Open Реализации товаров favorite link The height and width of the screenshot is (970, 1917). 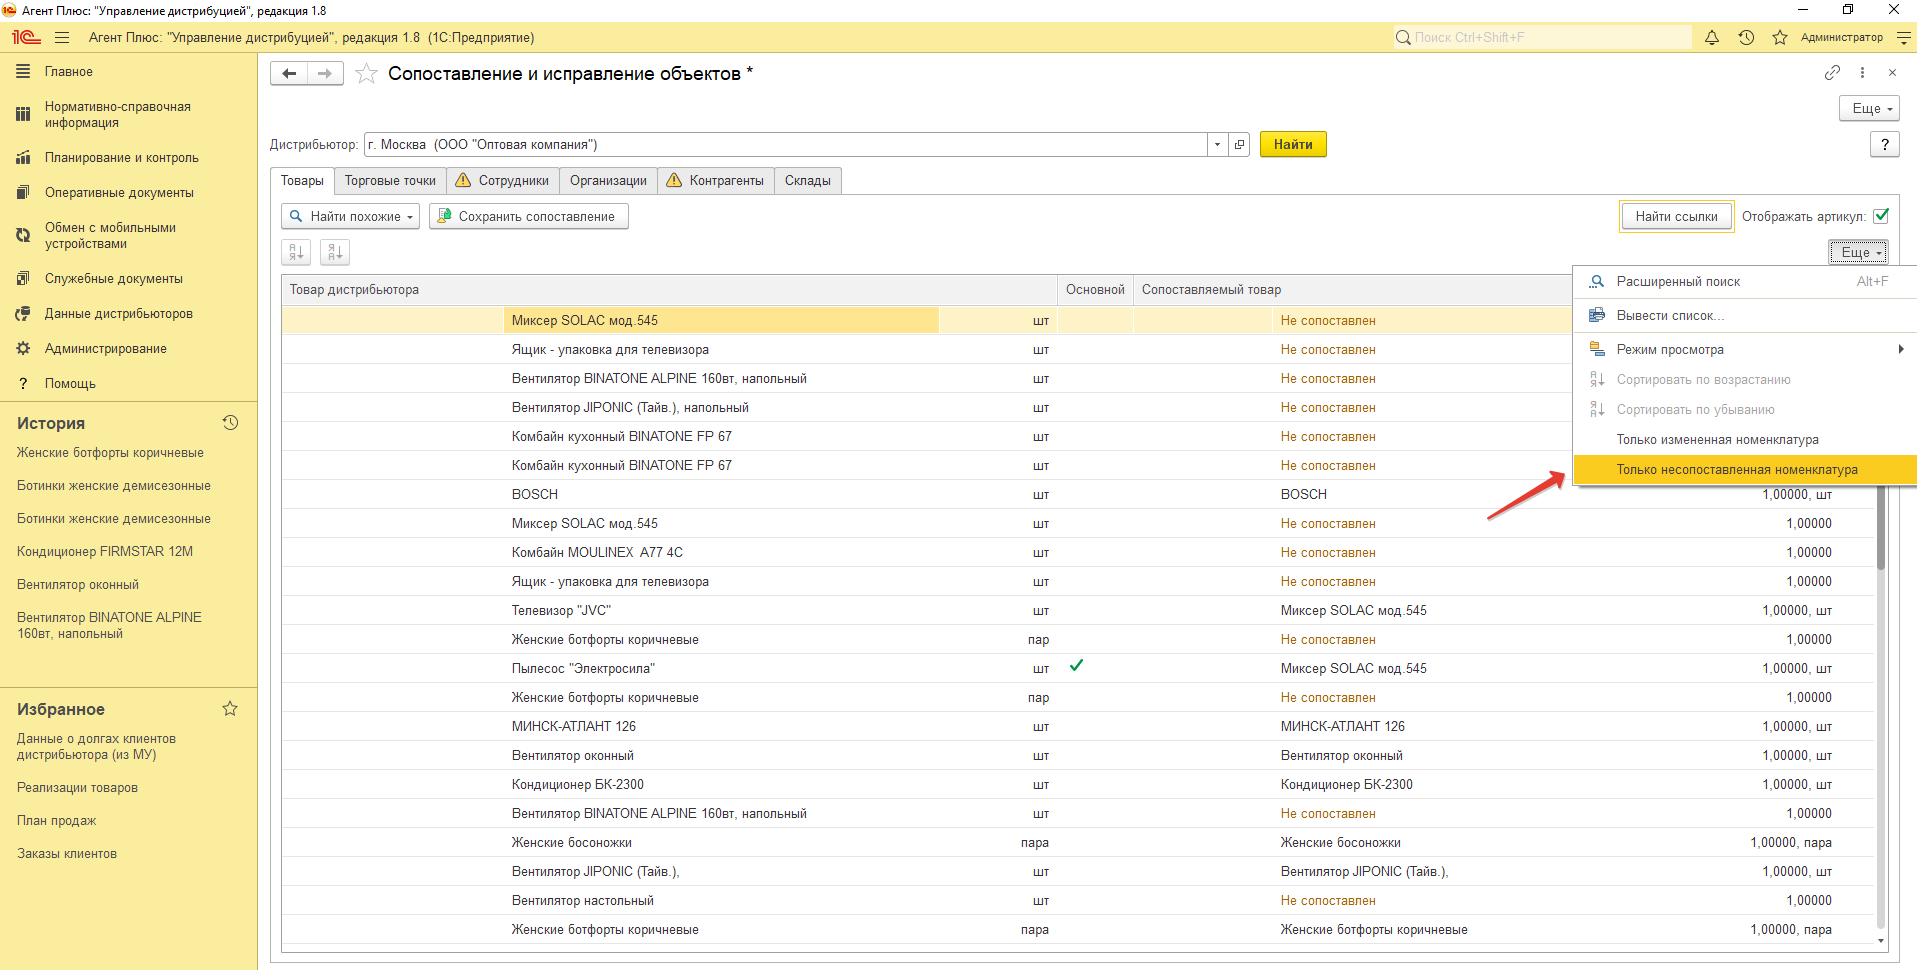click(77, 788)
